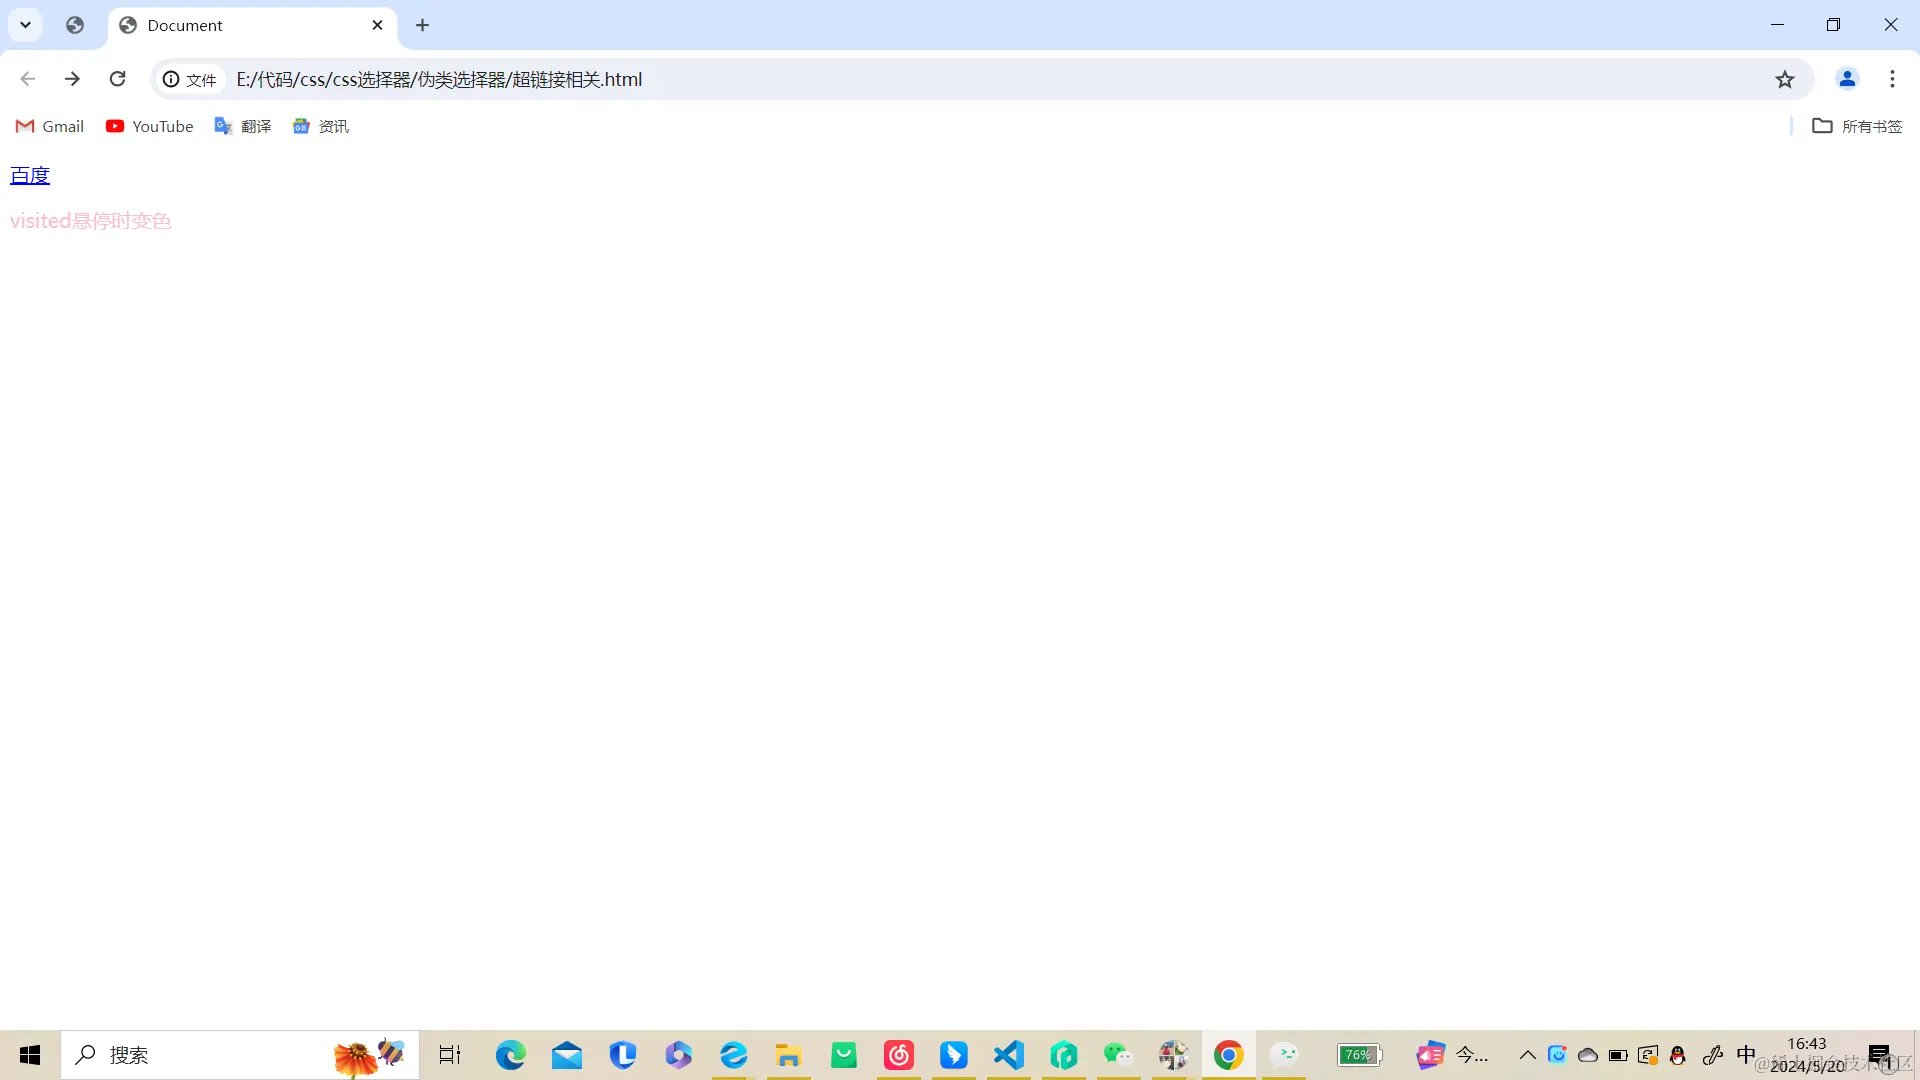Select the Document tab
Viewport: 1920px width, 1080px height.
click(x=230, y=25)
